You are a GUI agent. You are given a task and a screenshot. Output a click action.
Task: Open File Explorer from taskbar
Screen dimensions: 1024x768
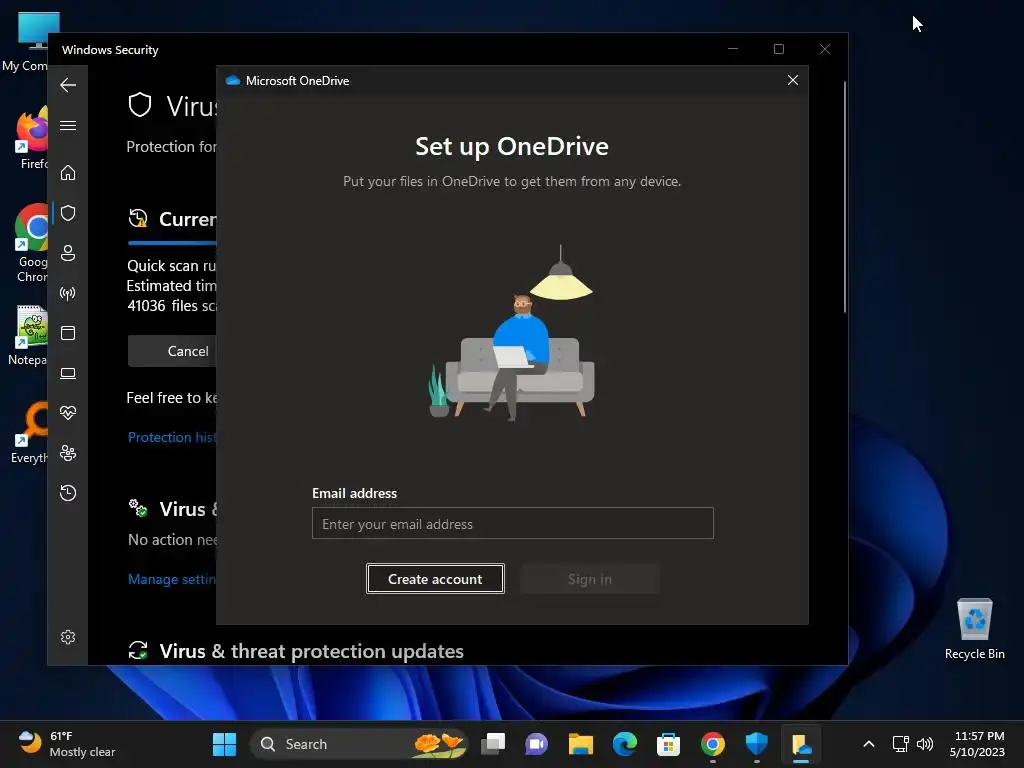(581, 744)
